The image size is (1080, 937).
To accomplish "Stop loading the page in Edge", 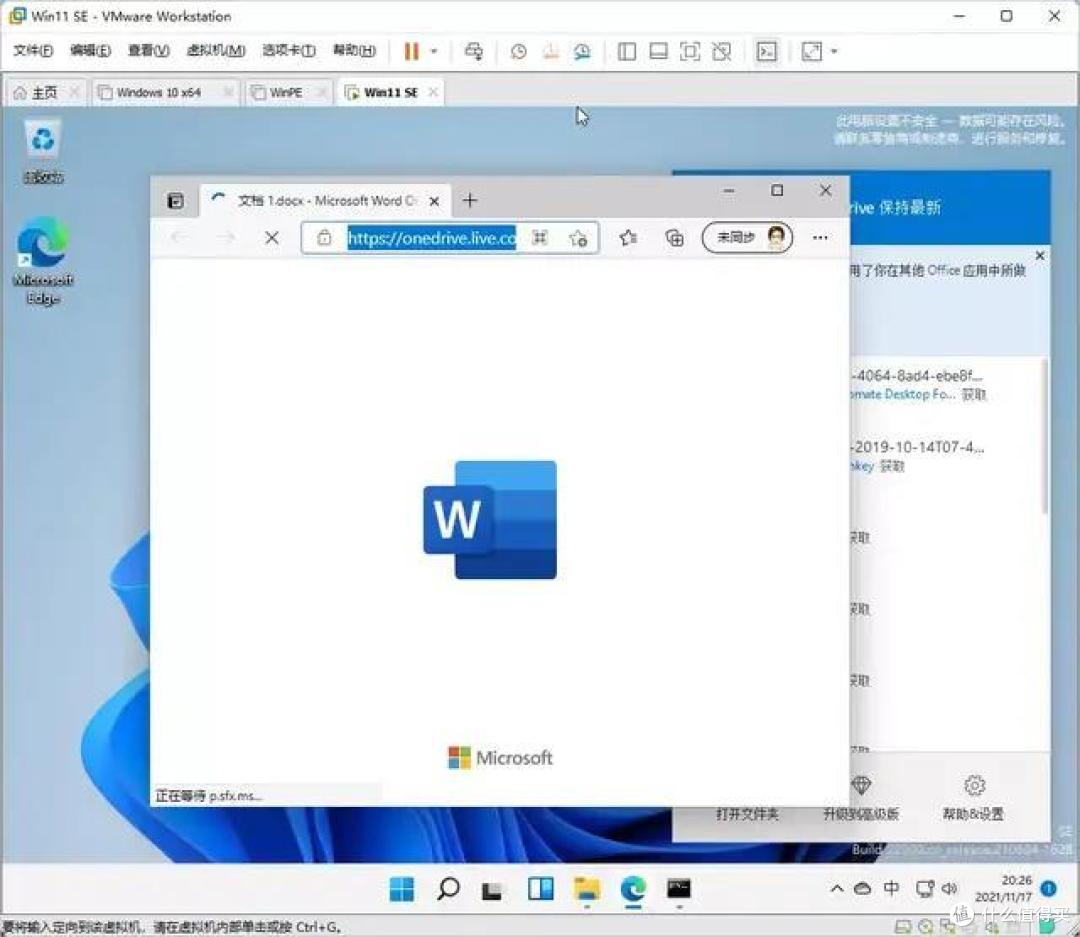I will click(x=272, y=238).
